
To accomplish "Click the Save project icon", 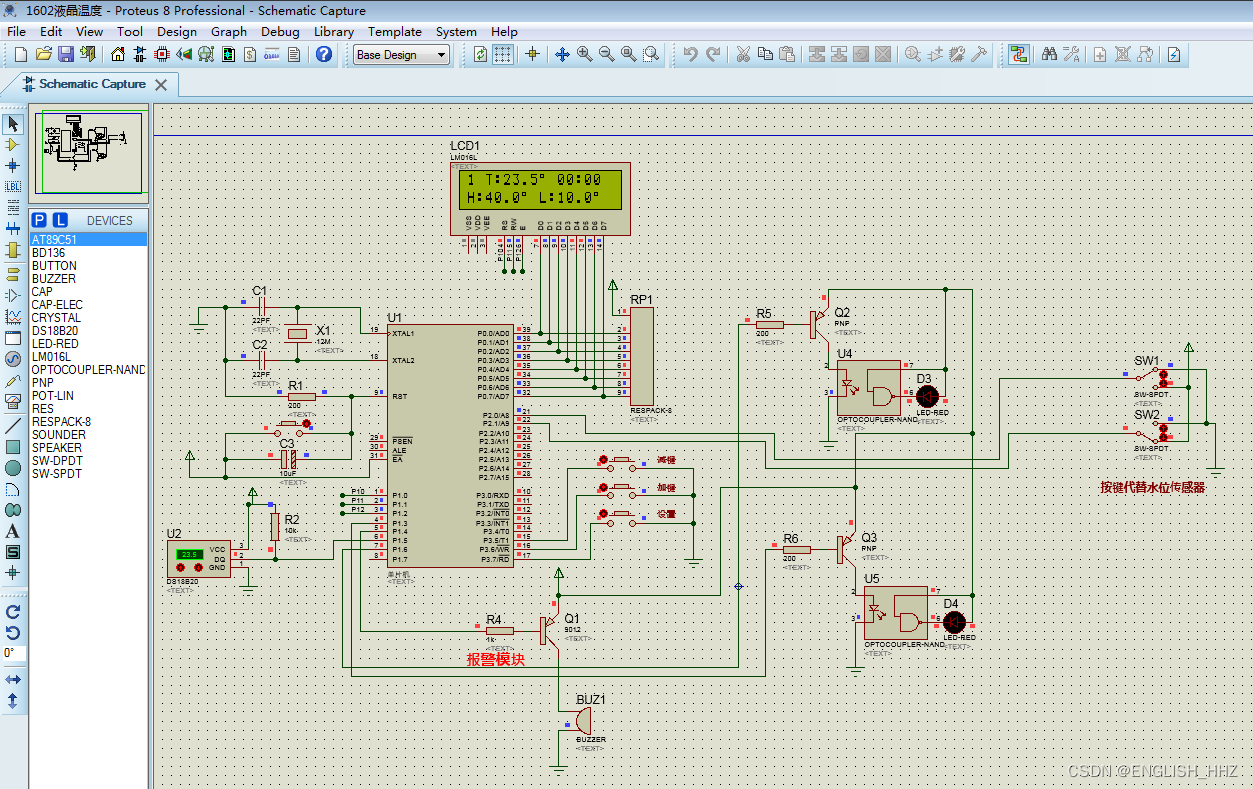I will (x=66, y=55).
